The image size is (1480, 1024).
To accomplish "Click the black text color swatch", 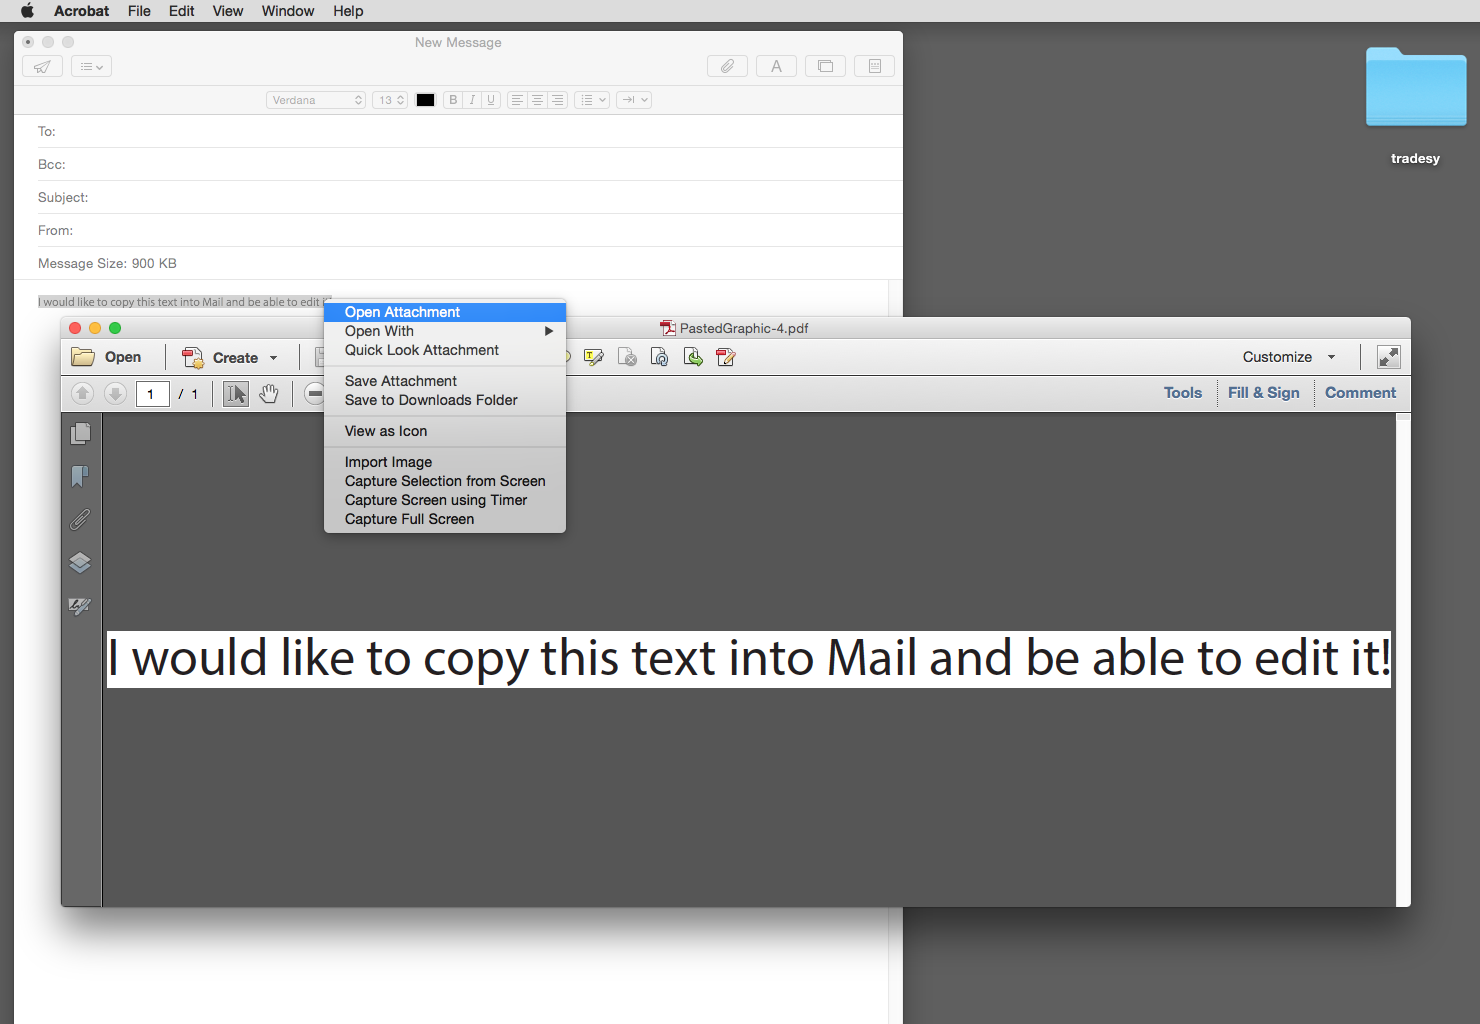I will [x=425, y=100].
